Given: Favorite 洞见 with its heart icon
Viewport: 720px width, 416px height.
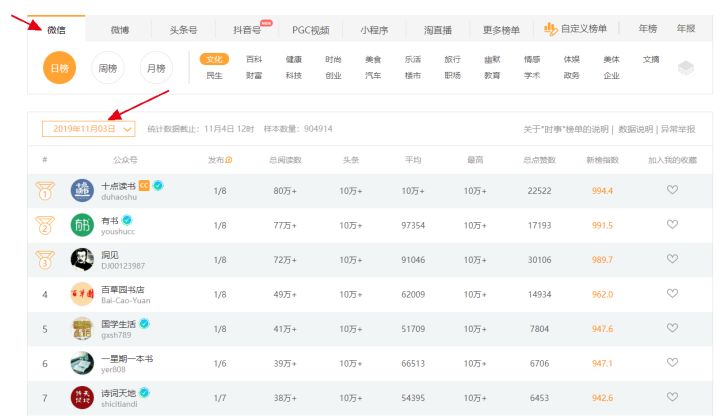Looking at the screenshot, I should [x=672, y=259].
